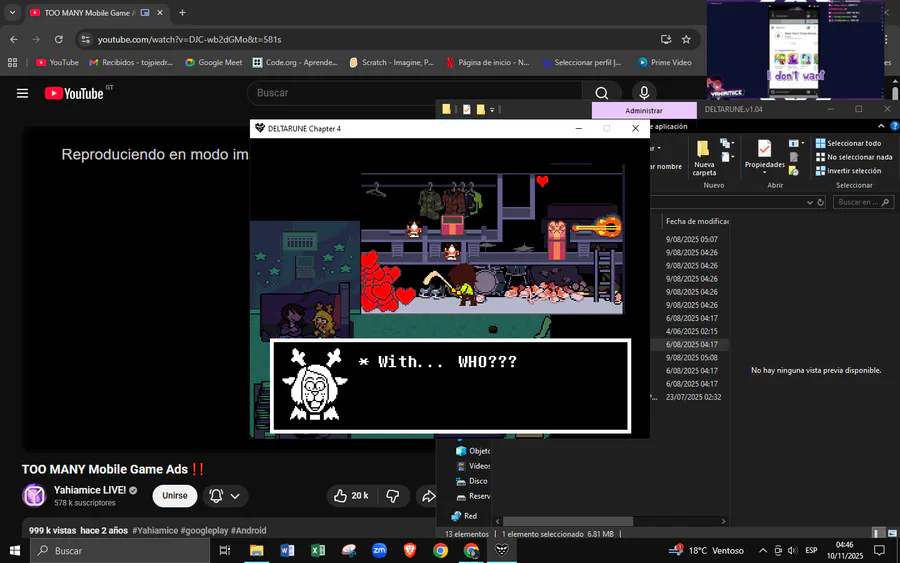Open the volume control in system tray
The width and height of the screenshot is (900, 563).
(792, 550)
